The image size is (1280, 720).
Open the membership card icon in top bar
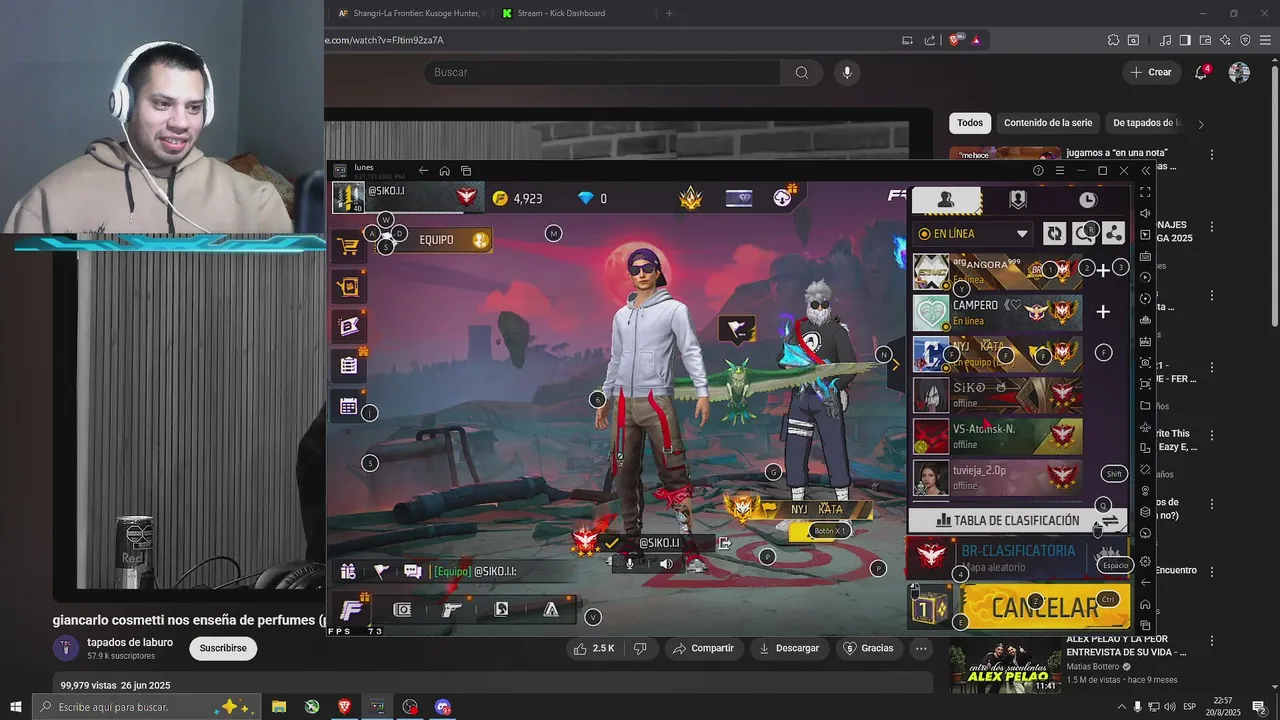pos(739,198)
